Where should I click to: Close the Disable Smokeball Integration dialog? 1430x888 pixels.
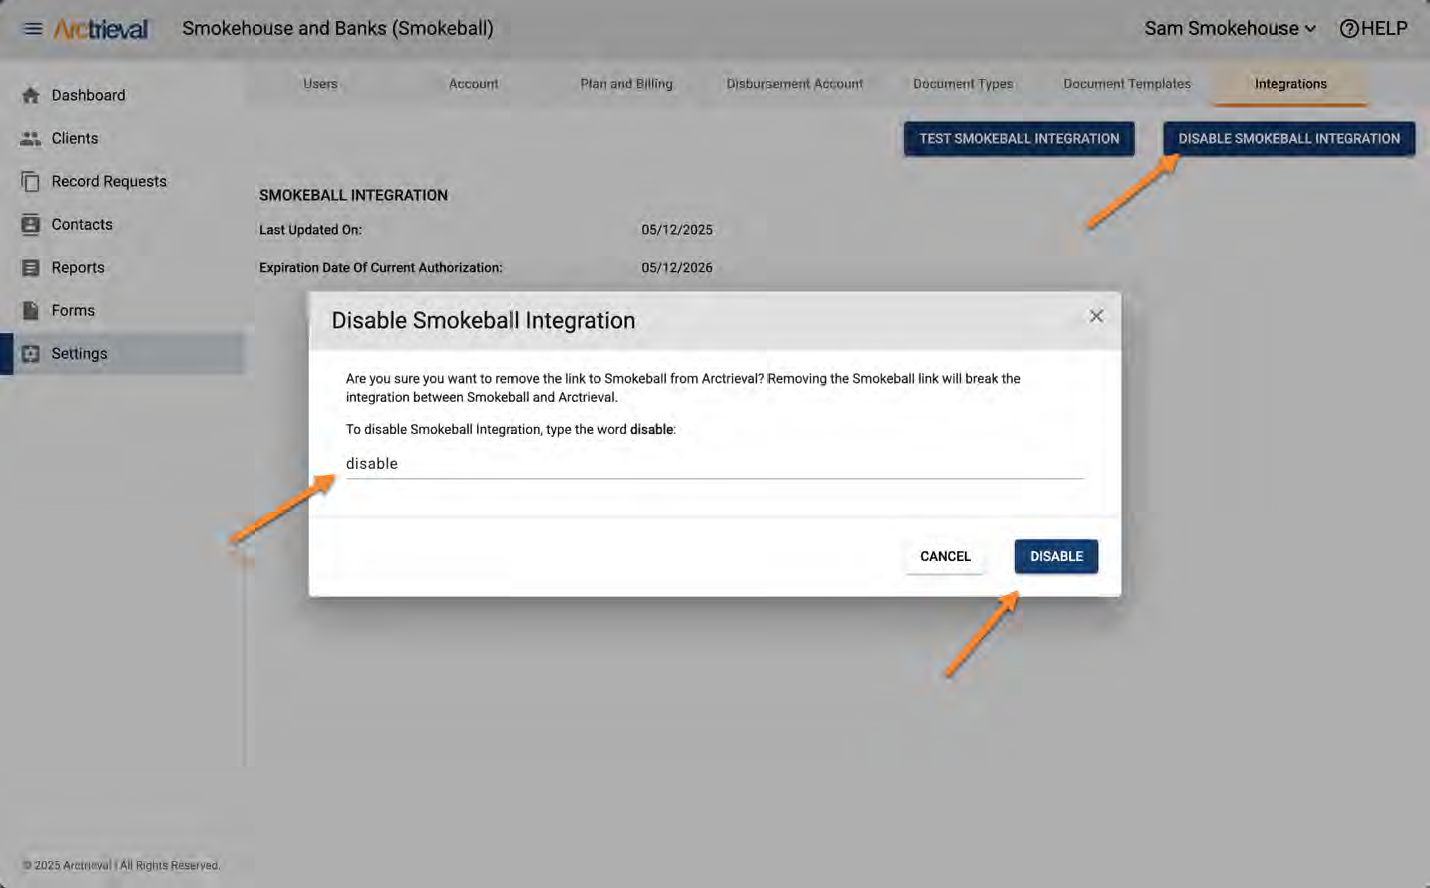point(1096,316)
